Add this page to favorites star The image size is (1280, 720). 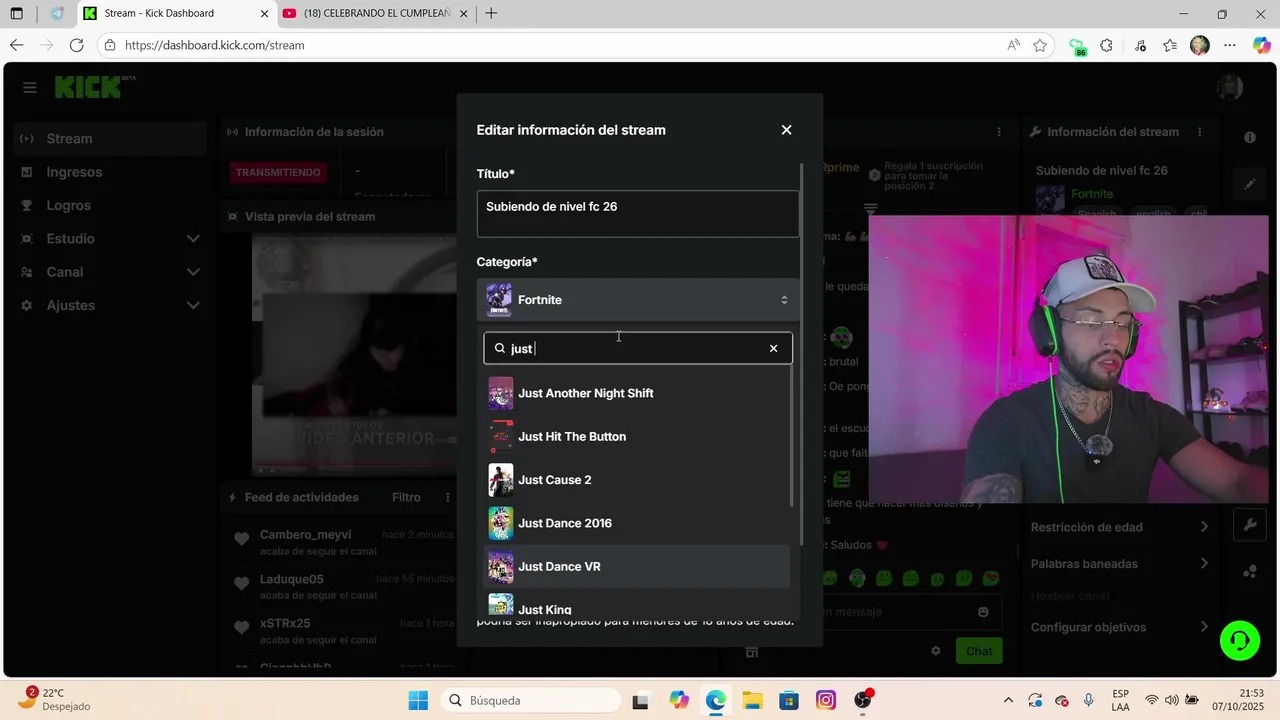(1040, 45)
